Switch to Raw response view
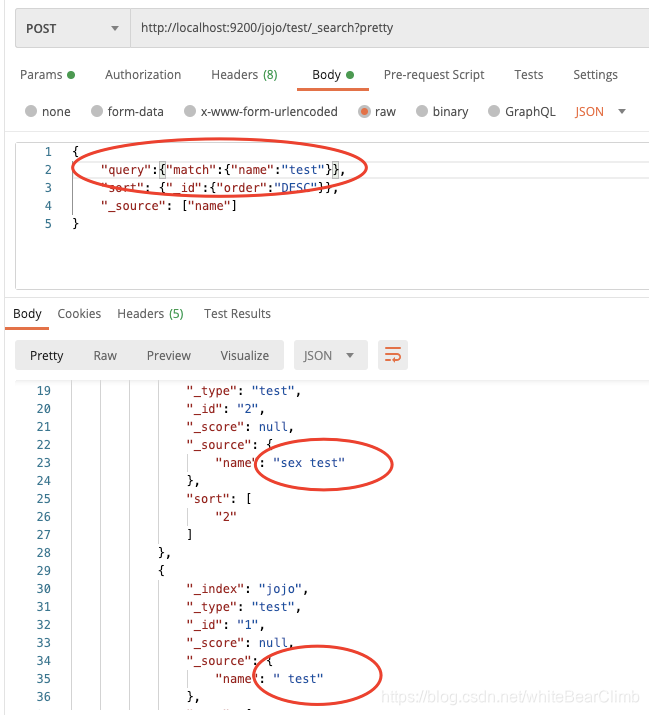 105,355
